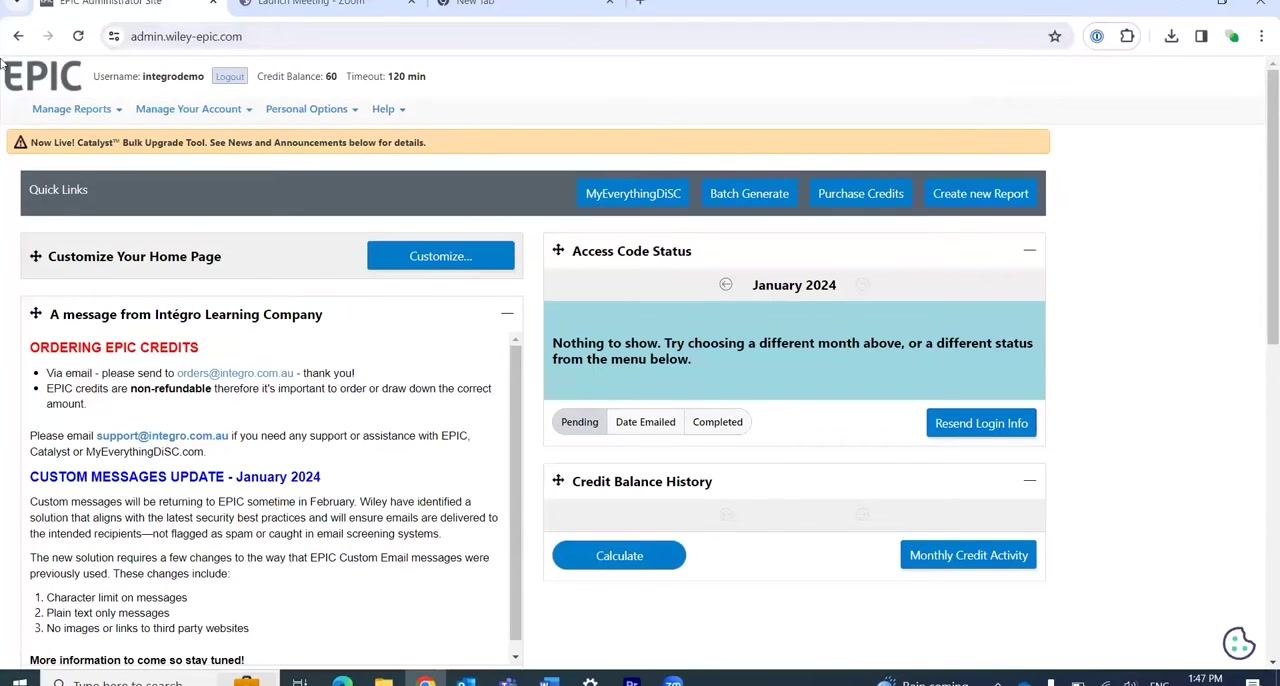Click the January 2024 month label

(x=794, y=285)
